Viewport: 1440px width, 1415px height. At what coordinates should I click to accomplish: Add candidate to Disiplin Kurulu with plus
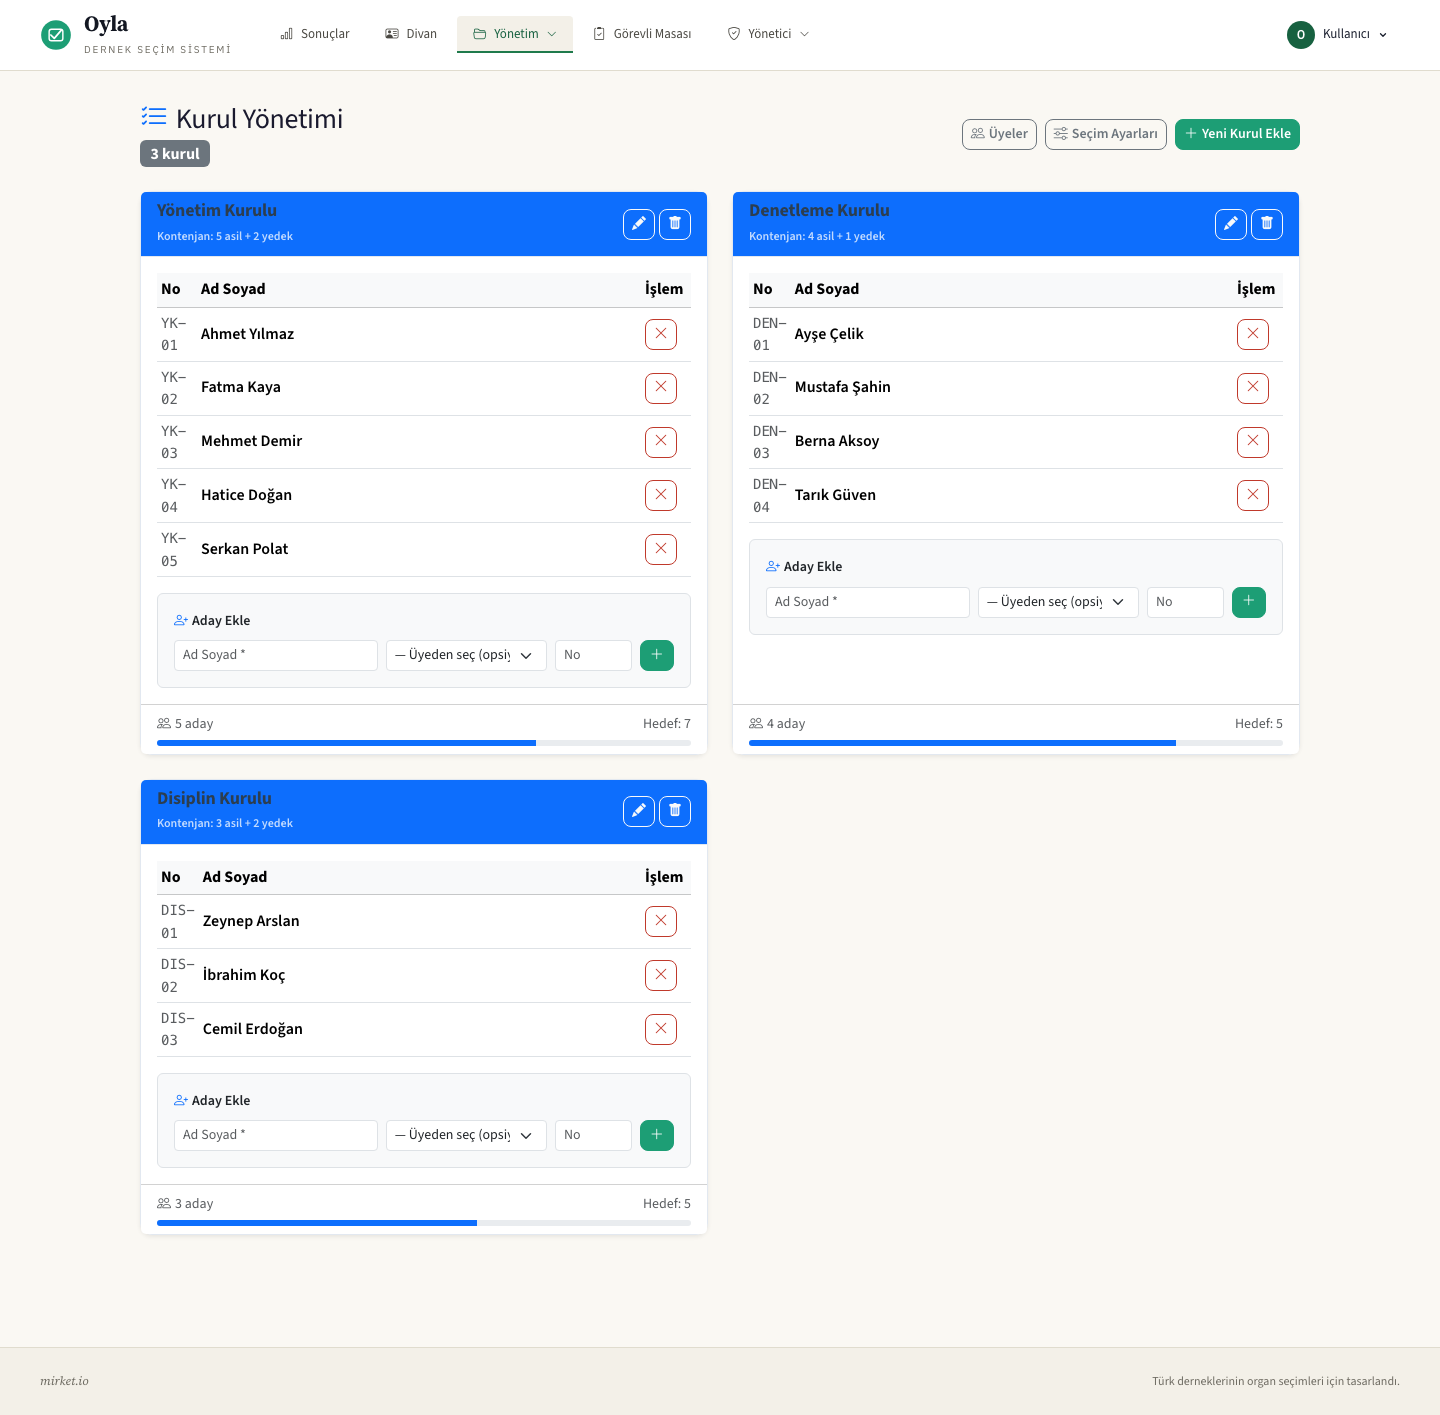pyautogui.click(x=657, y=1135)
